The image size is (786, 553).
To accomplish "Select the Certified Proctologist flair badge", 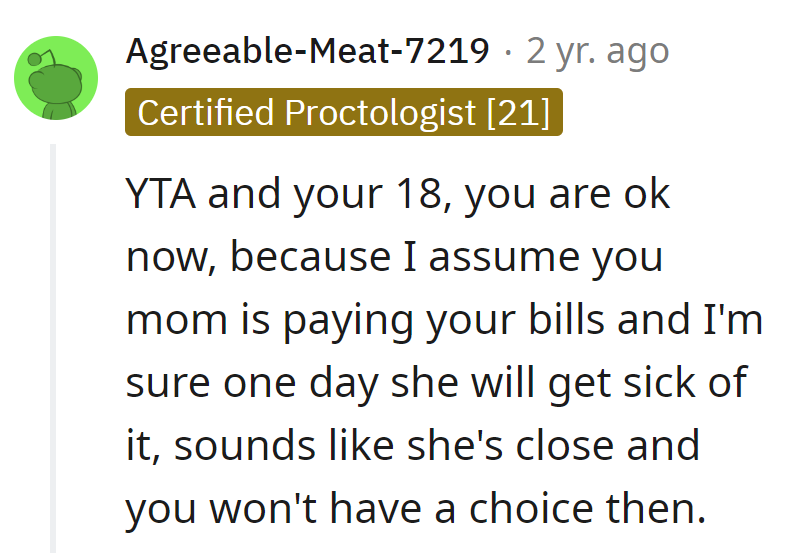I will pyautogui.click(x=344, y=112).
